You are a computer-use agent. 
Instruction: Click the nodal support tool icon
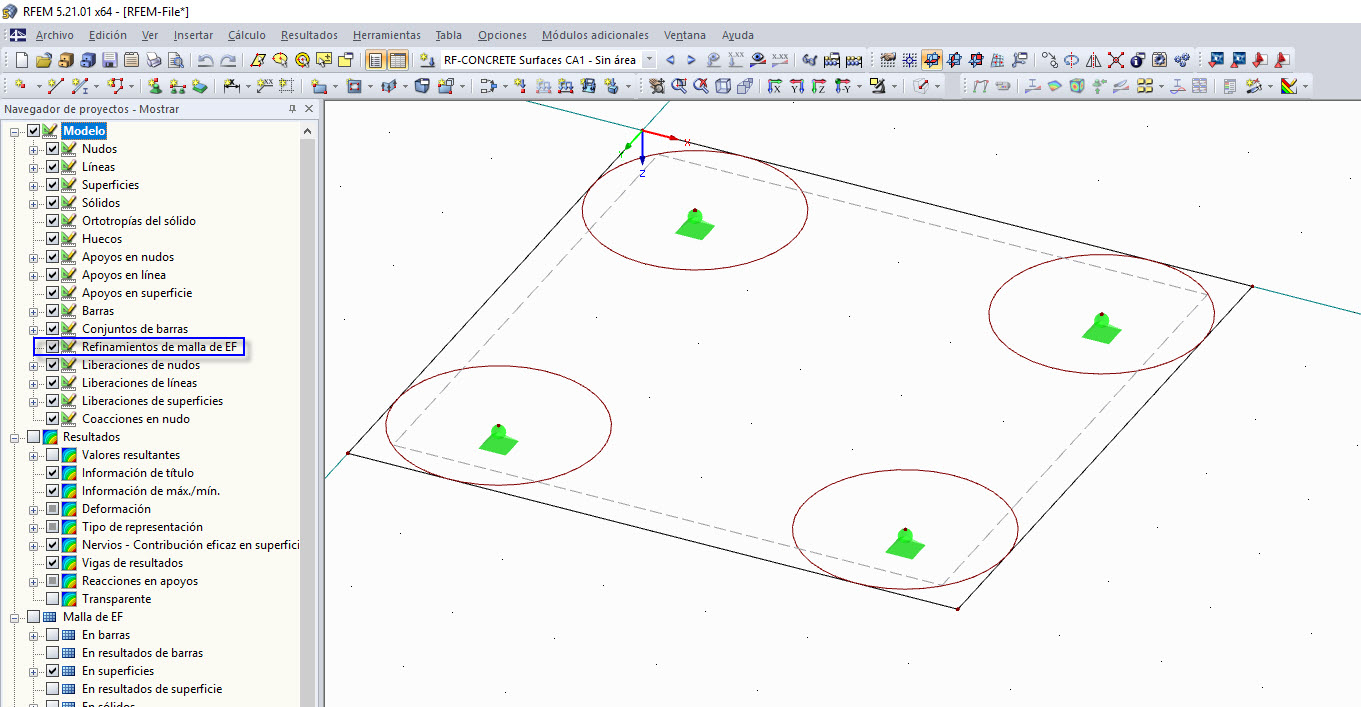pyautogui.click(x=156, y=86)
